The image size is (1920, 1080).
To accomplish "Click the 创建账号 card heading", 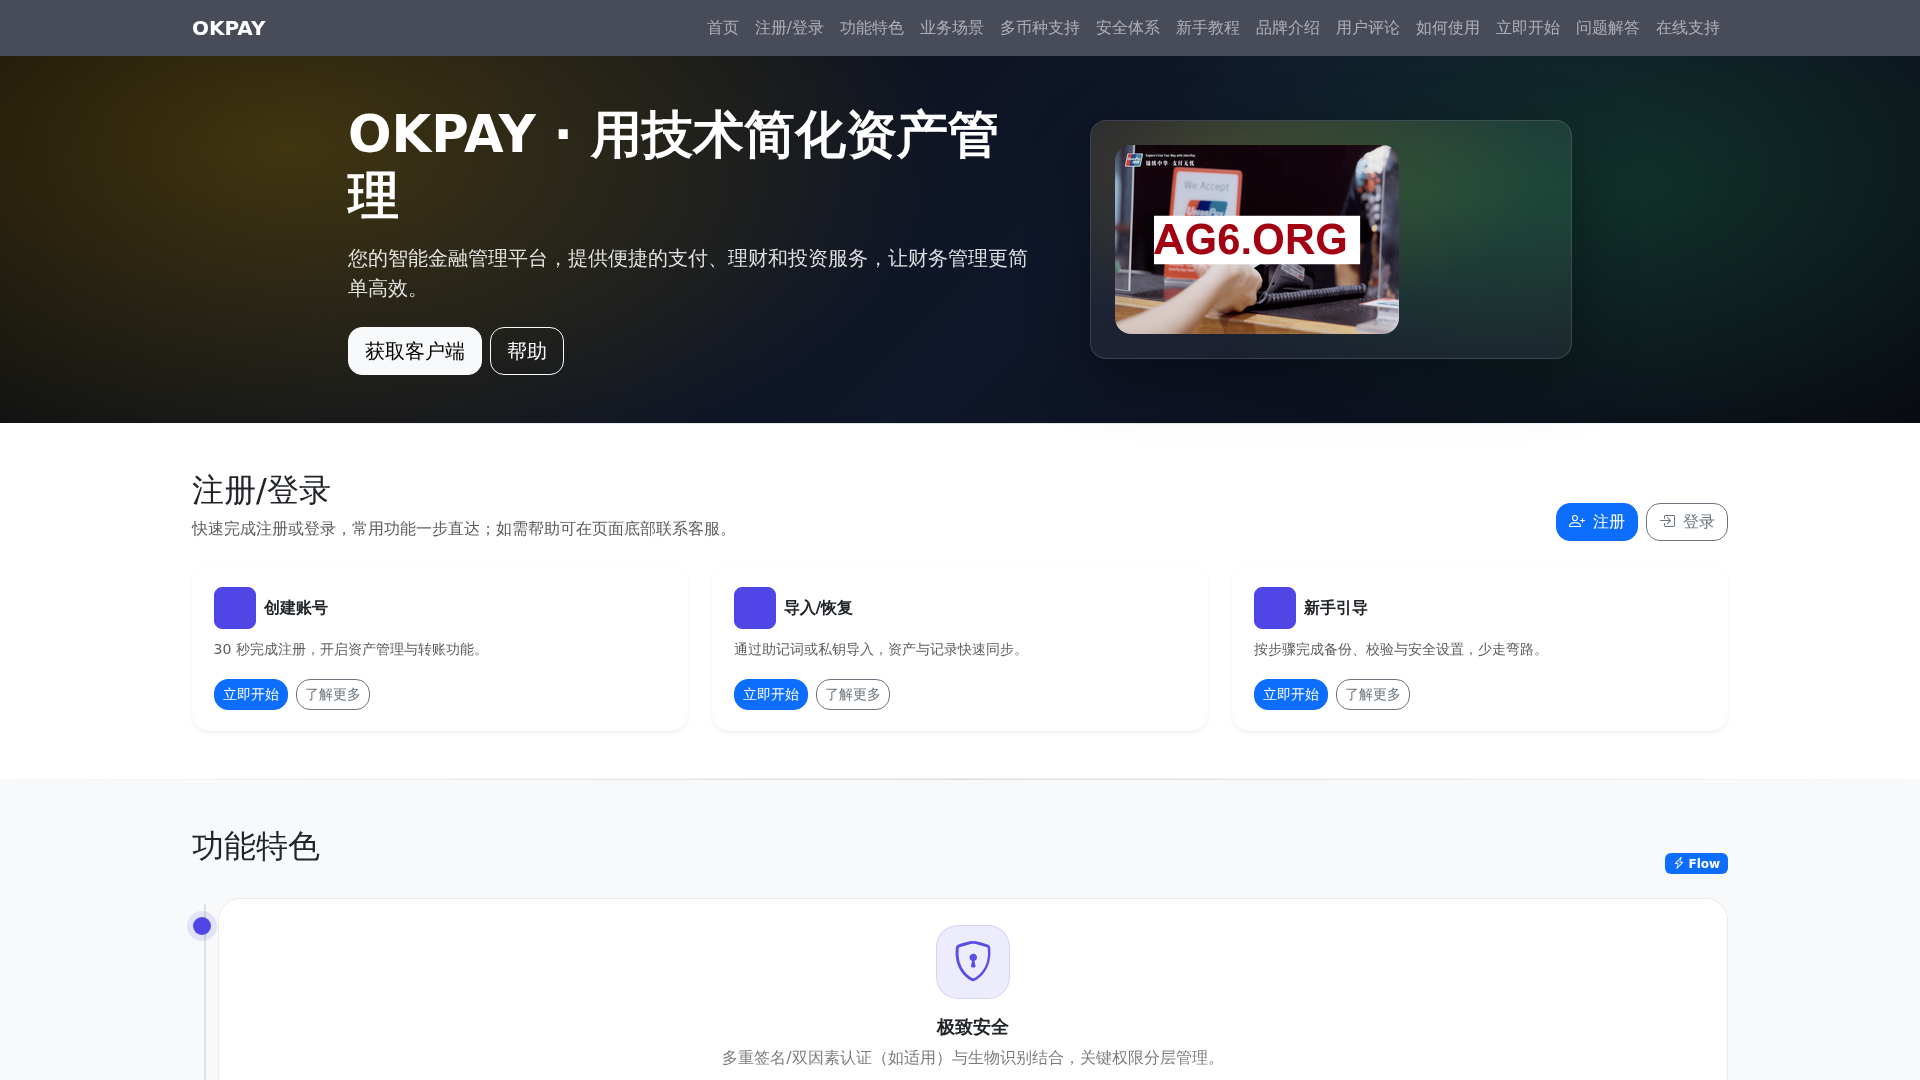I will pos(296,608).
